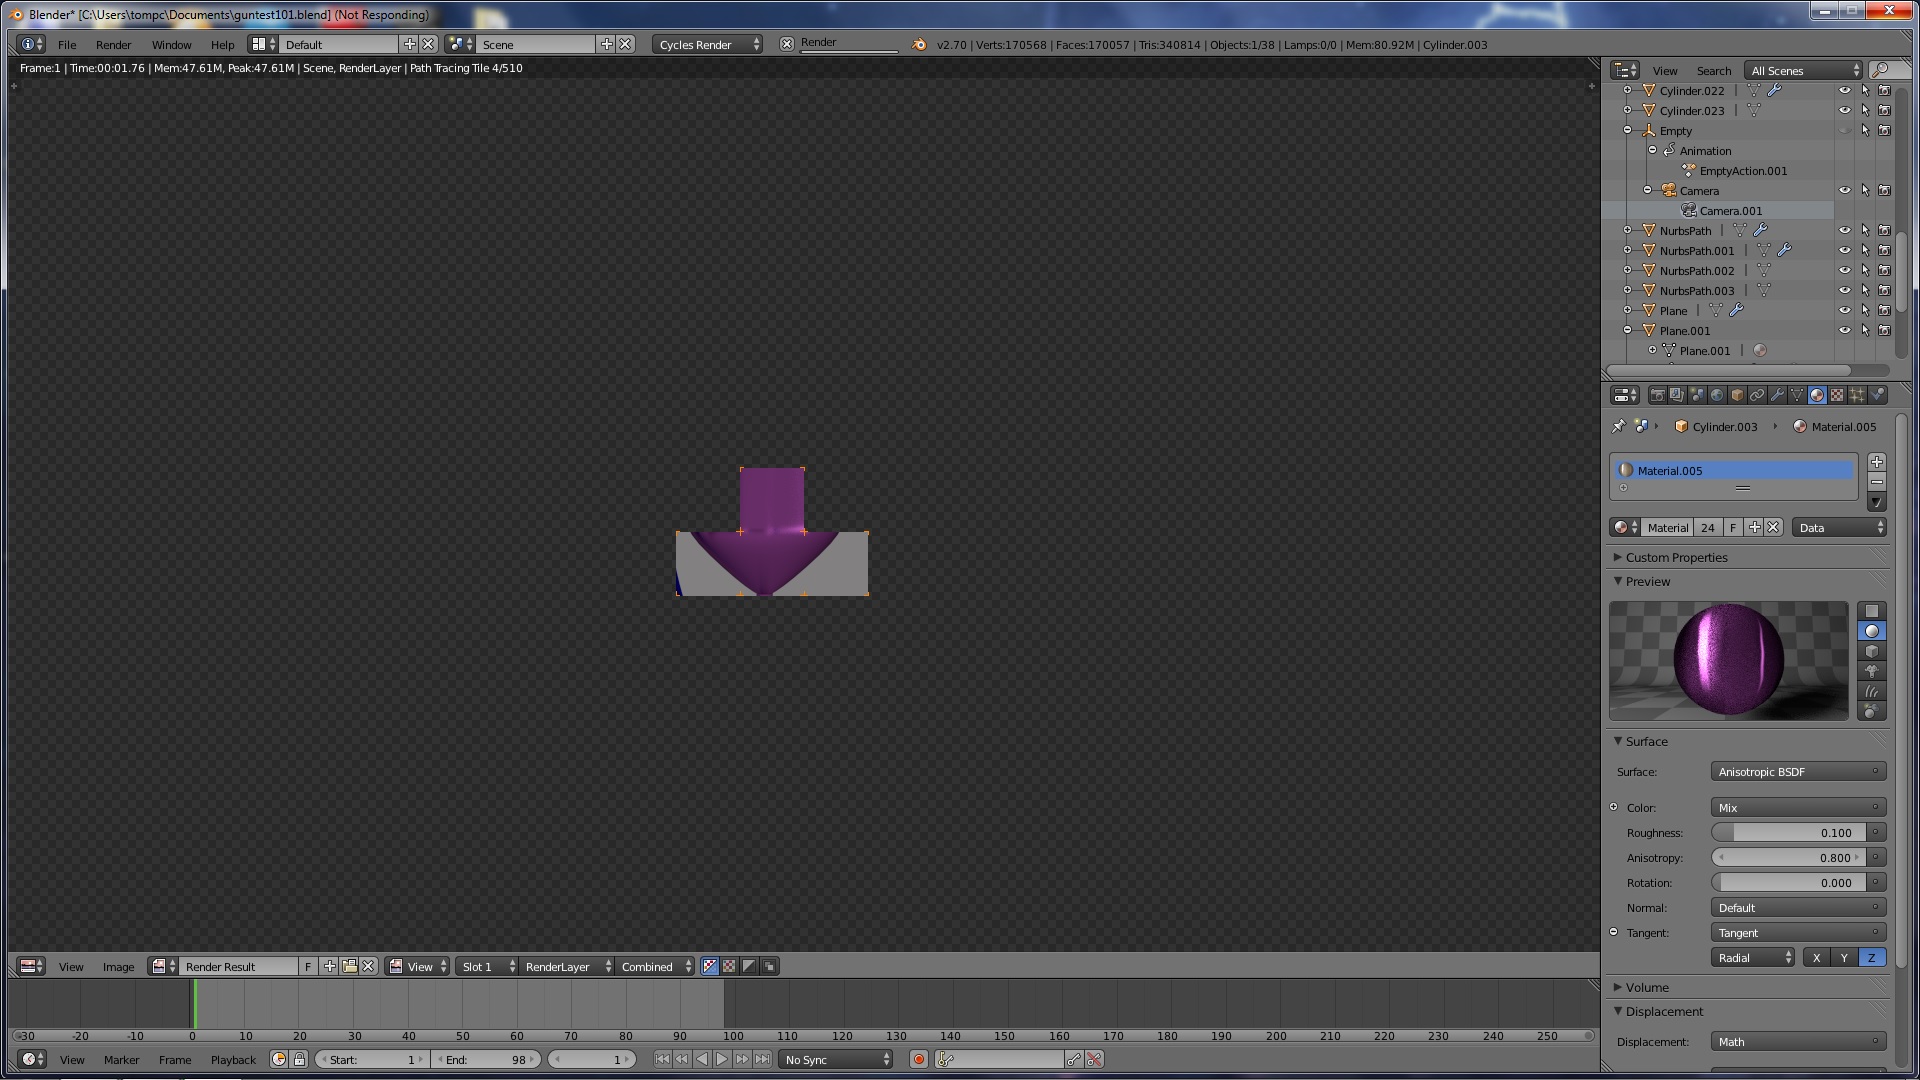Click the F fake user button for Material
This screenshot has height=1080, width=1920.
tap(1733, 527)
